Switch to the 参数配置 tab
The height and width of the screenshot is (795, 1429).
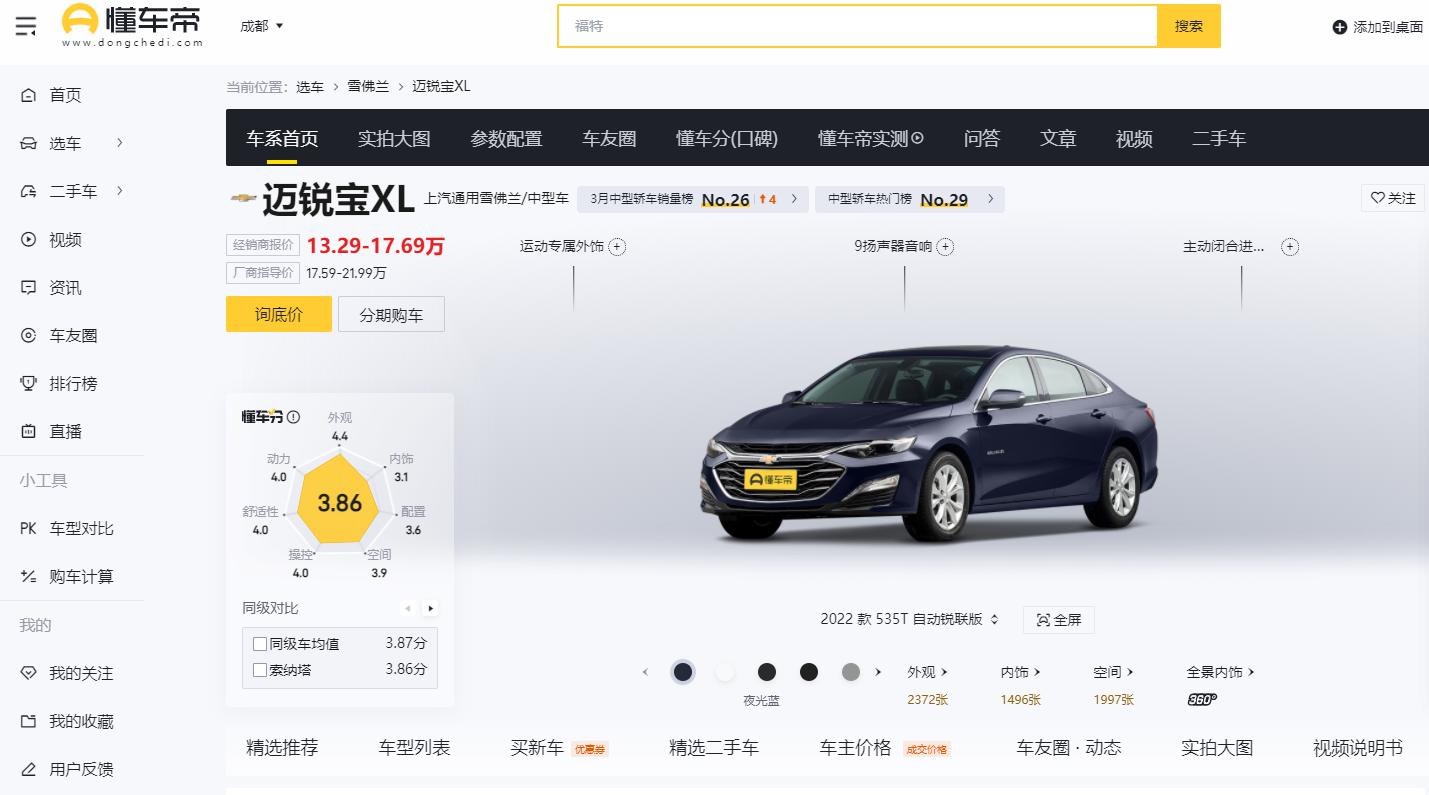pyautogui.click(x=507, y=138)
